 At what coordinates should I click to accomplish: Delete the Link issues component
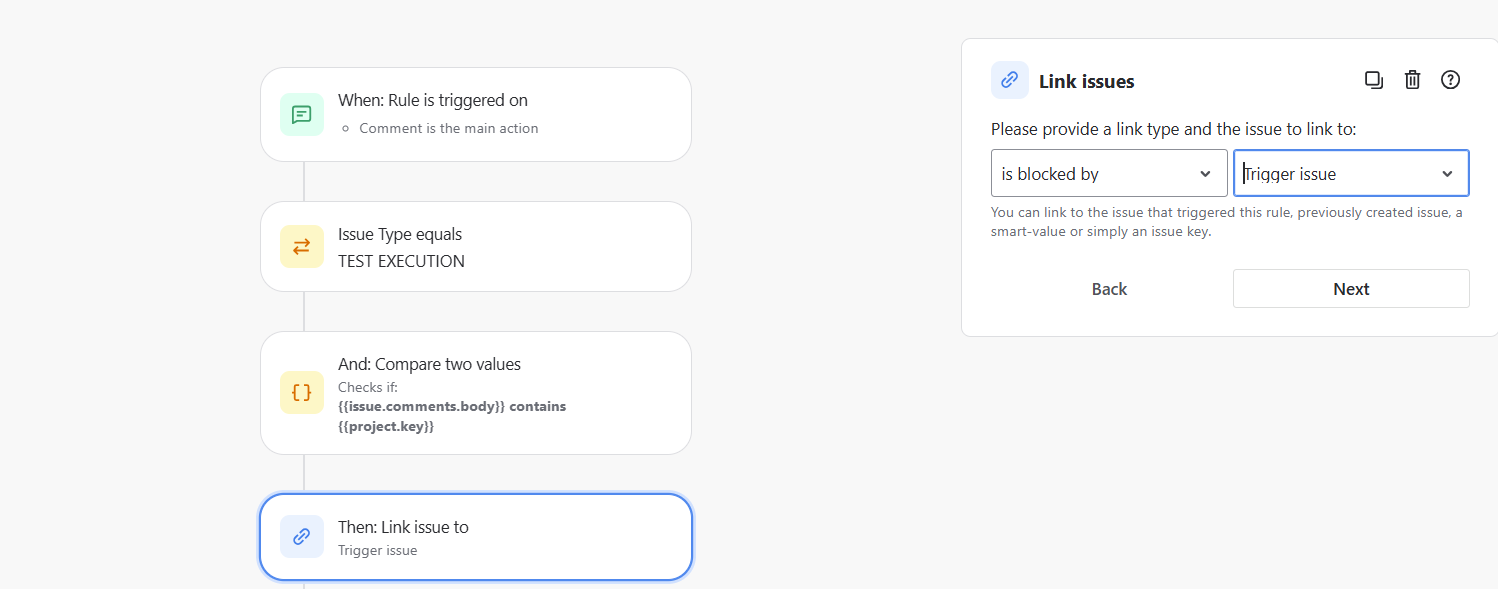[x=1412, y=79]
